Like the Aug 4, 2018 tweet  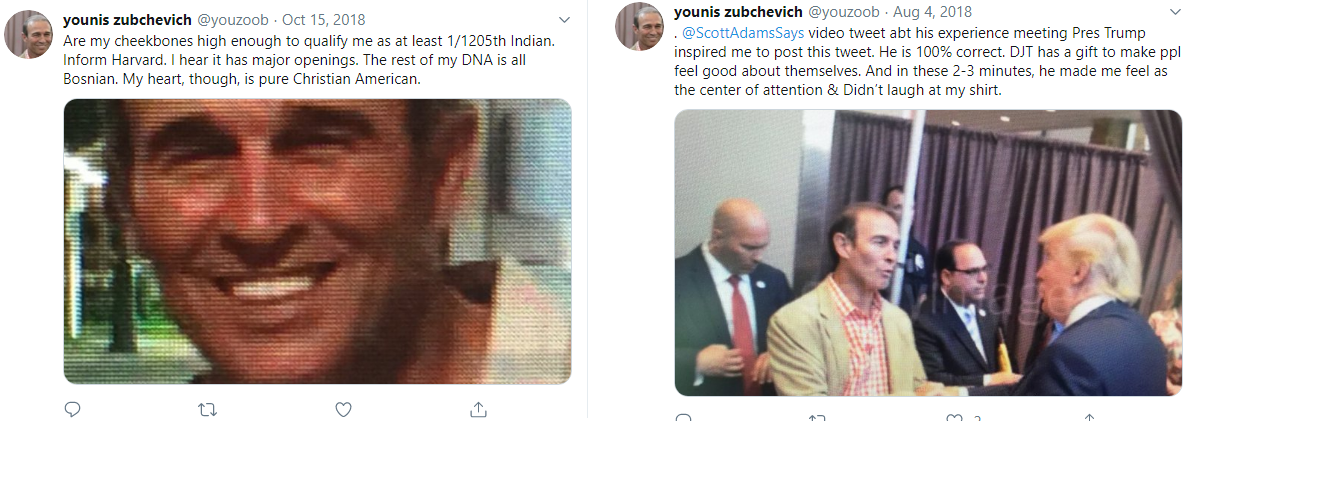click(954, 418)
